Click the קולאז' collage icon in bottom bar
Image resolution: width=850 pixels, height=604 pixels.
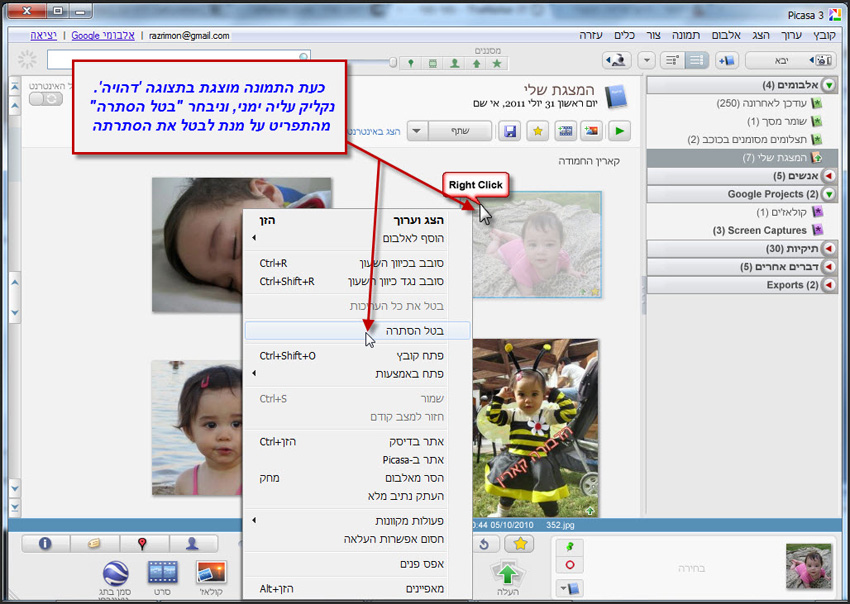point(211,573)
